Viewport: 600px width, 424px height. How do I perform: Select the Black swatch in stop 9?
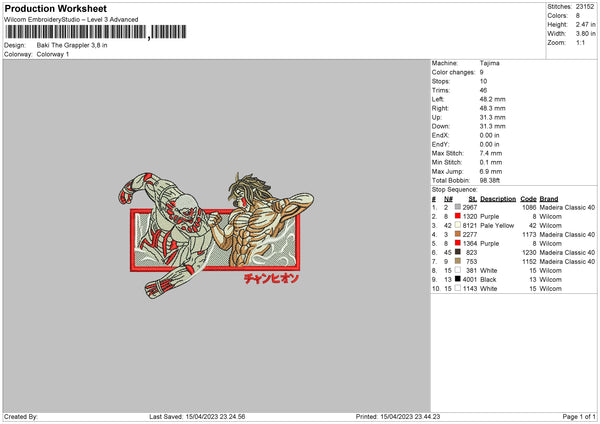[458, 279]
